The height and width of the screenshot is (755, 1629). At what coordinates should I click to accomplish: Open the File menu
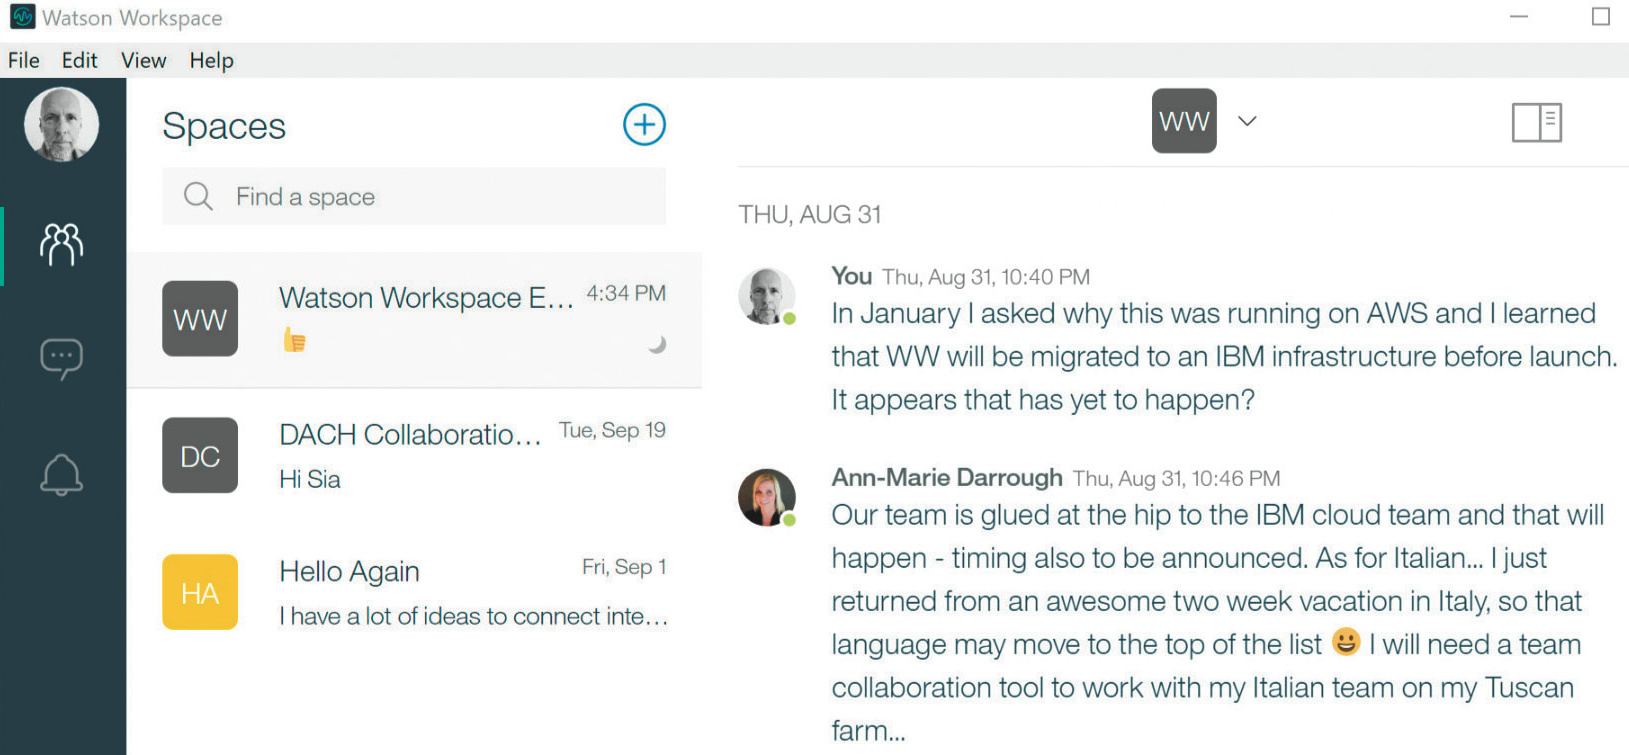click(24, 60)
